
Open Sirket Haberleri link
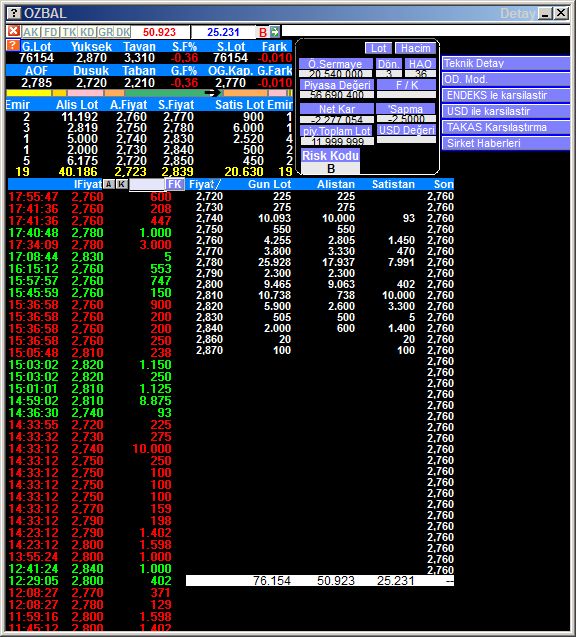(505, 143)
